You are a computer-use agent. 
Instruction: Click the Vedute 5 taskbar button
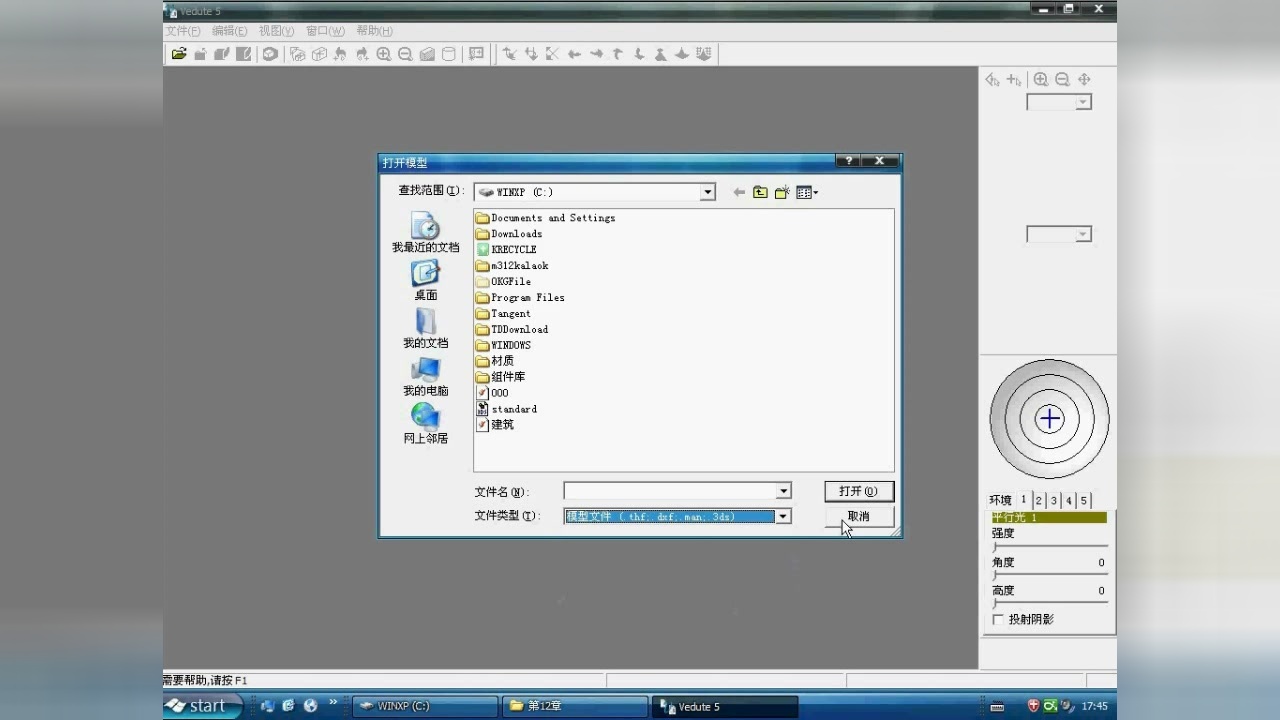tap(725, 706)
